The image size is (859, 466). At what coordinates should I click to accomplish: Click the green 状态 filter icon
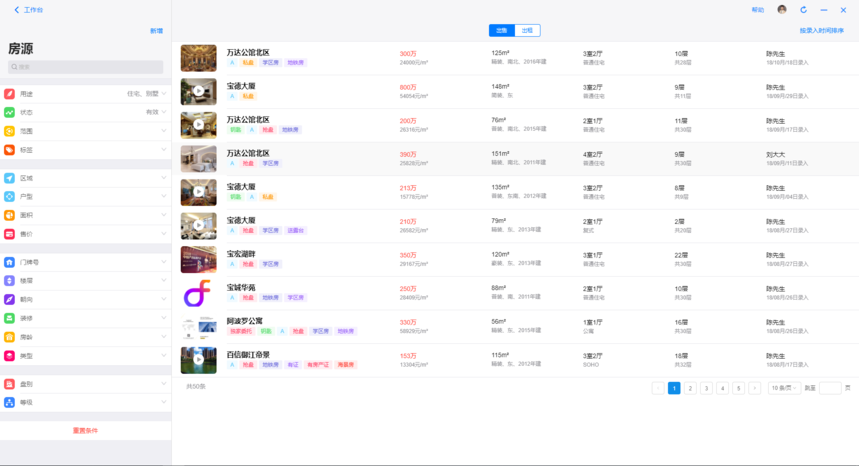9,112
